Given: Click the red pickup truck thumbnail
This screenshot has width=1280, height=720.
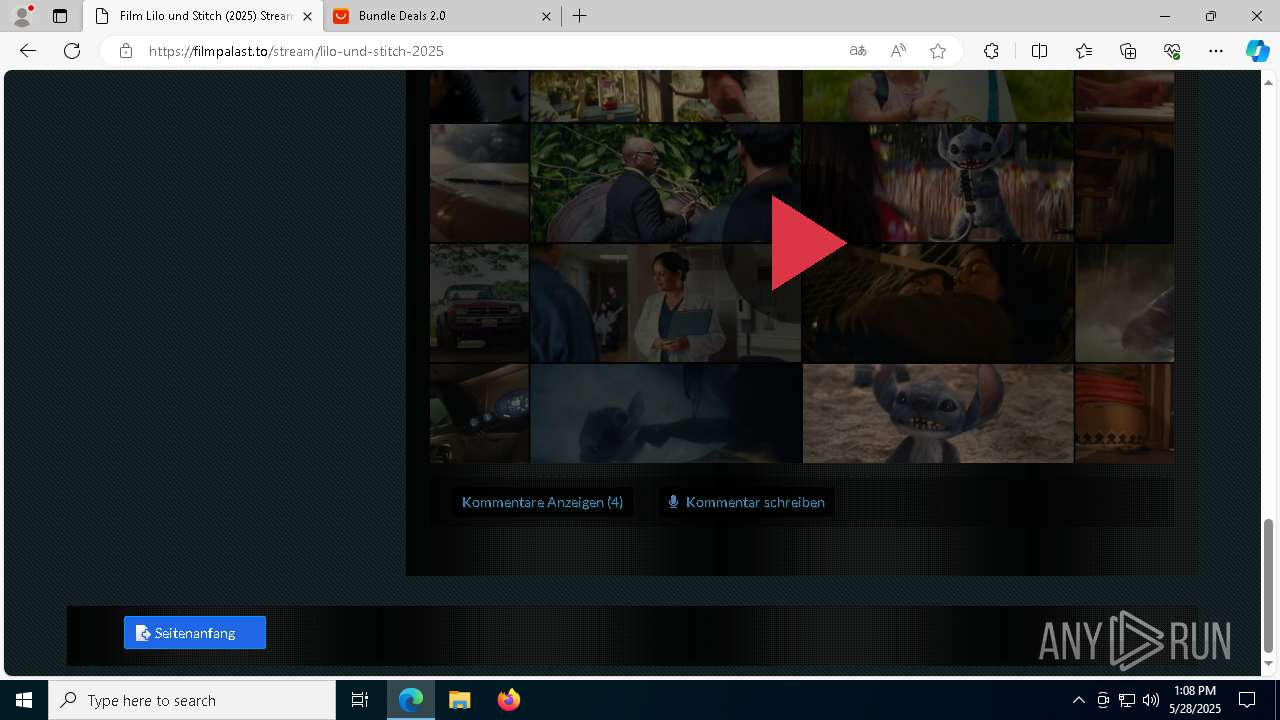Looking at the screenshot, I should click(x=479, y=303).
